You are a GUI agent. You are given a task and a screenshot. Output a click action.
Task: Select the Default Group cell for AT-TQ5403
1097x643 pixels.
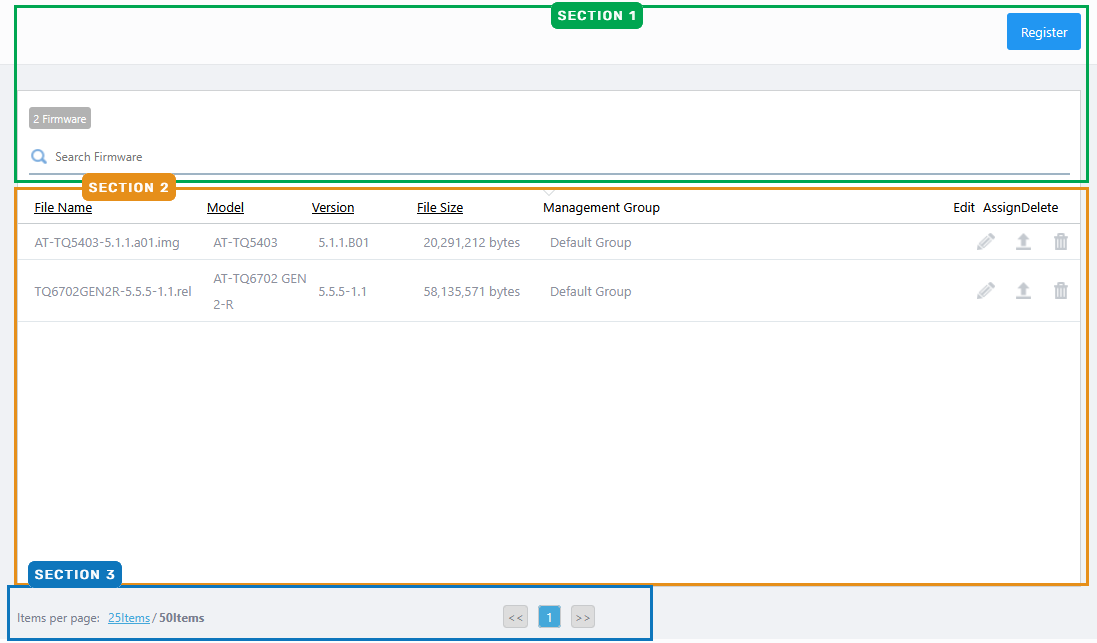click(x=590, y=242)
